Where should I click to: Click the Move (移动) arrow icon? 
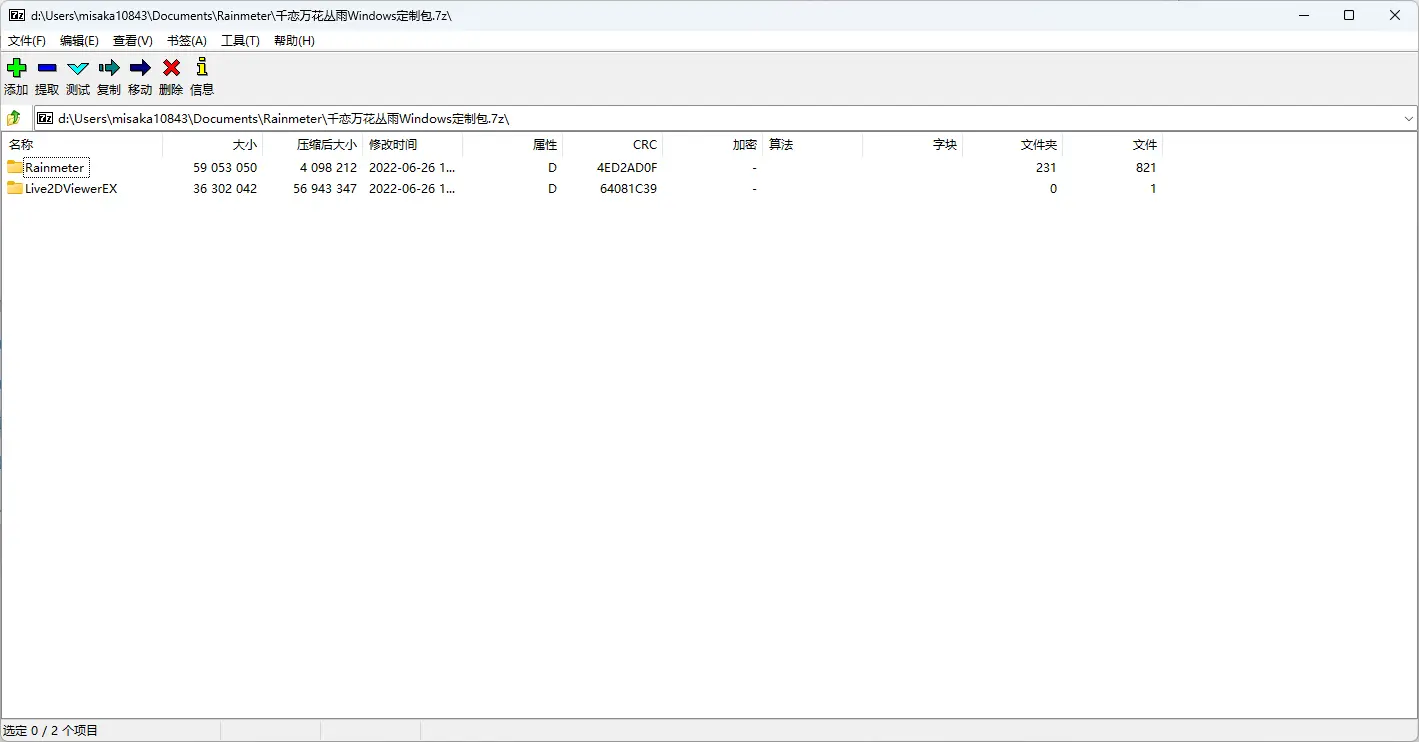[x=140, y=69]
